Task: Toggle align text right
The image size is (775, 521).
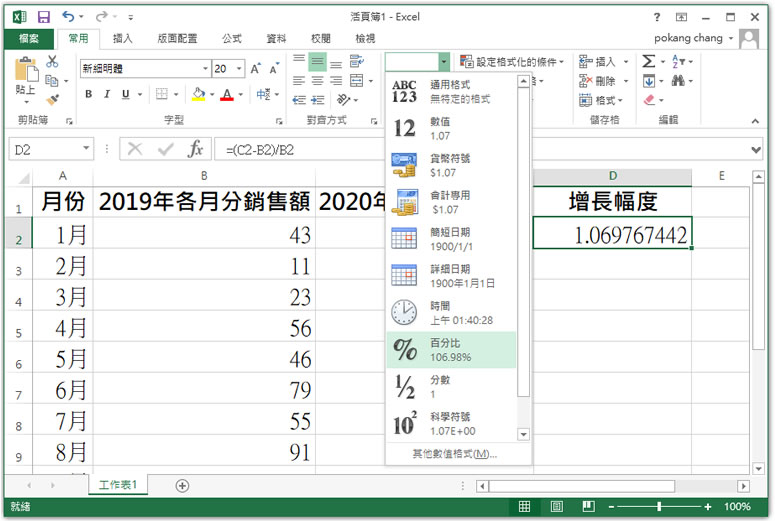Action: pyautogui.click(x=336, y=81)
